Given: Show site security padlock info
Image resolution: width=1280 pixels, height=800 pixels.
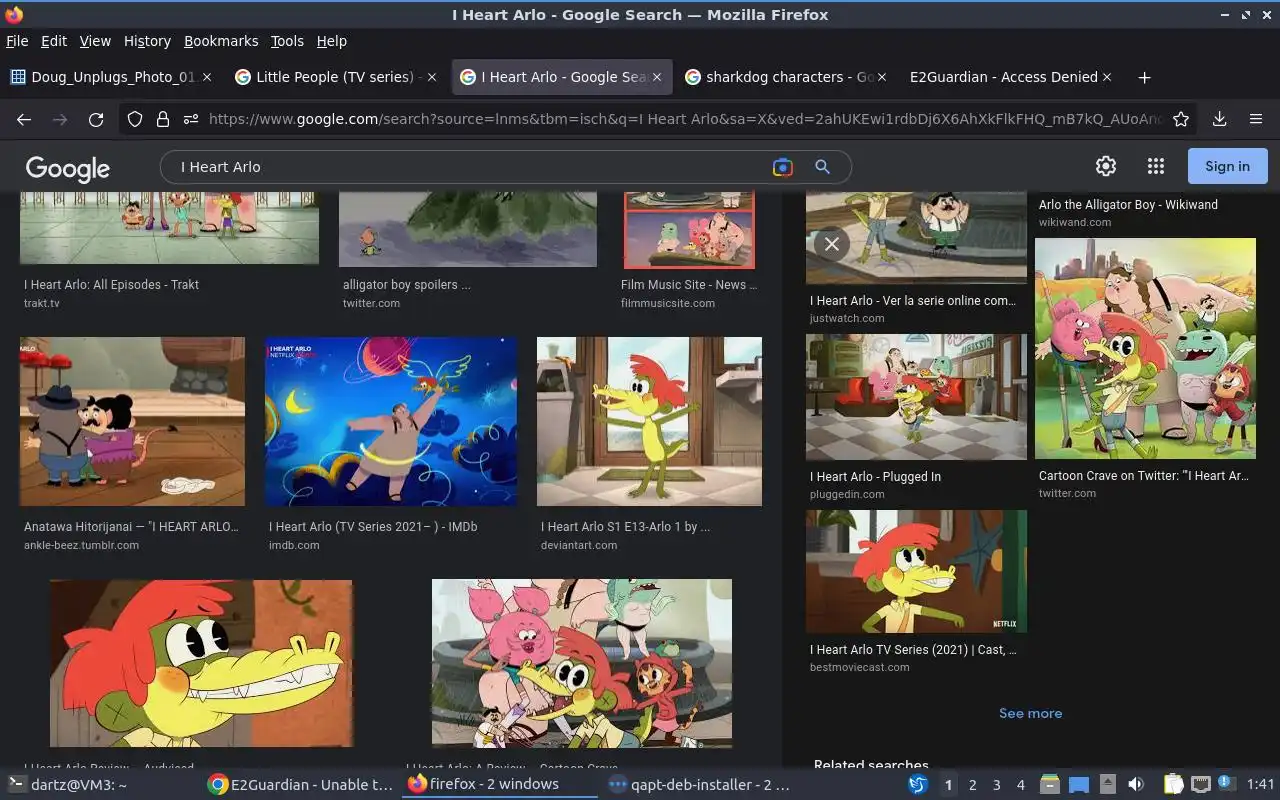Looking at the screenshot, I should pyautogui.click(x=162, y=119).
